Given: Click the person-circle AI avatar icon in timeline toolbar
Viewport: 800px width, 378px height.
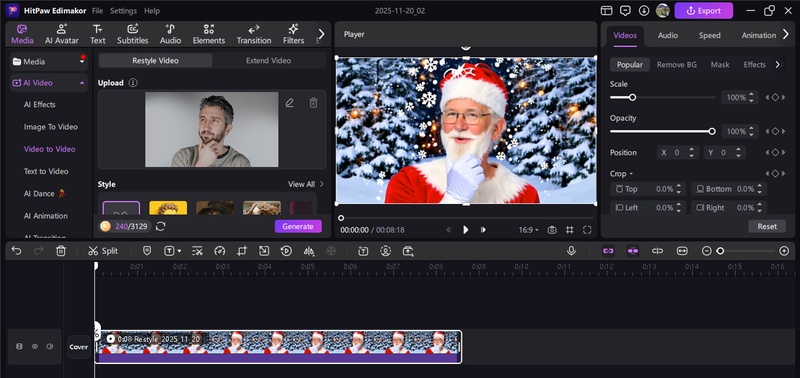Looking at the screenshot, I should click(x=385, y=250).
